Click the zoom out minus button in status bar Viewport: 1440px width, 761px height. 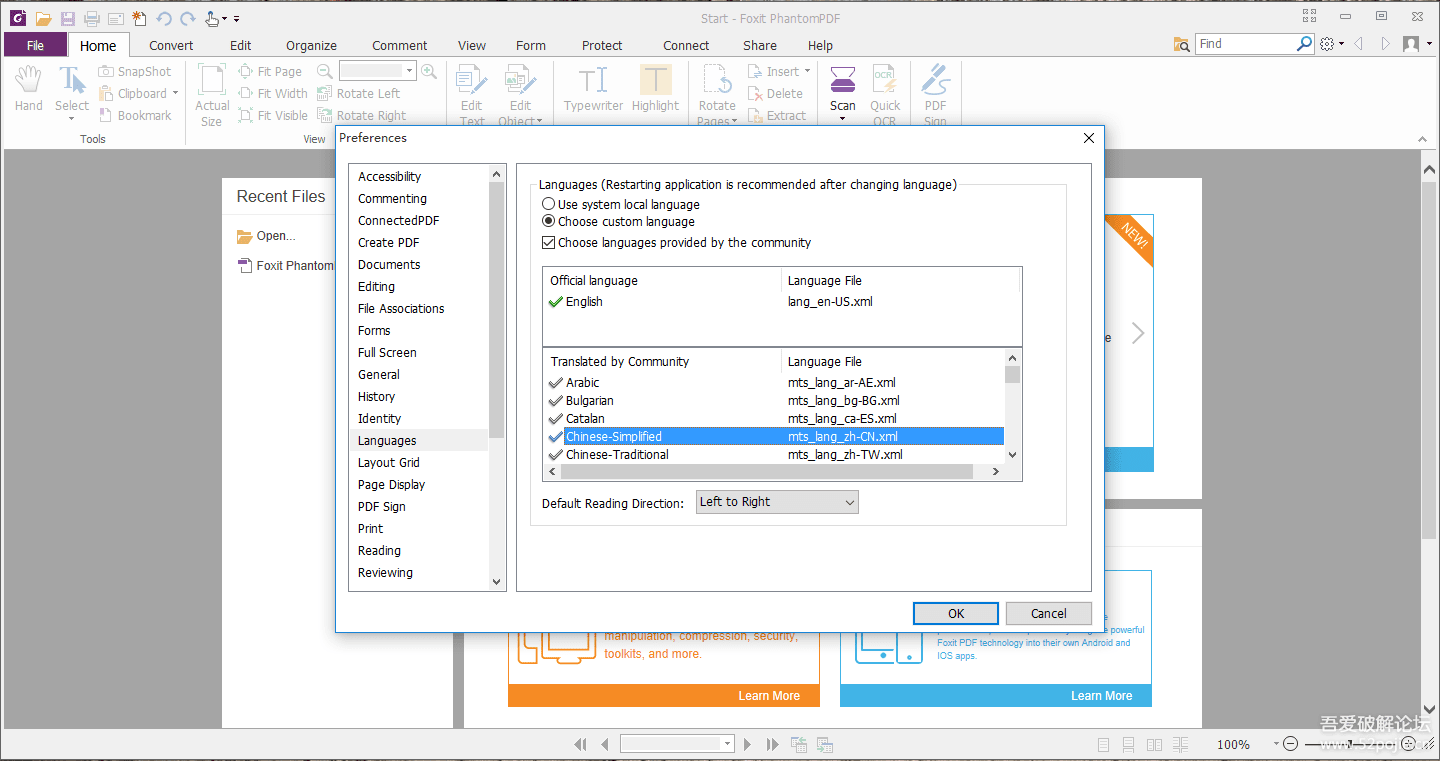(x=1290, y=744)
